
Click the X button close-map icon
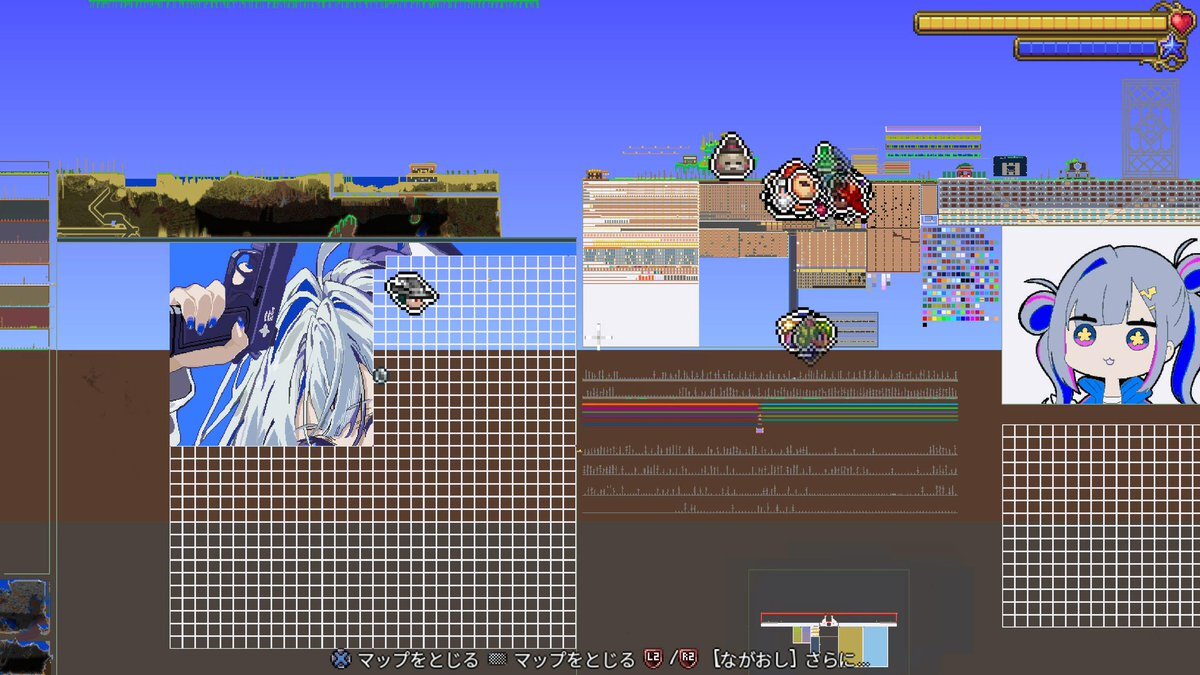342,659
